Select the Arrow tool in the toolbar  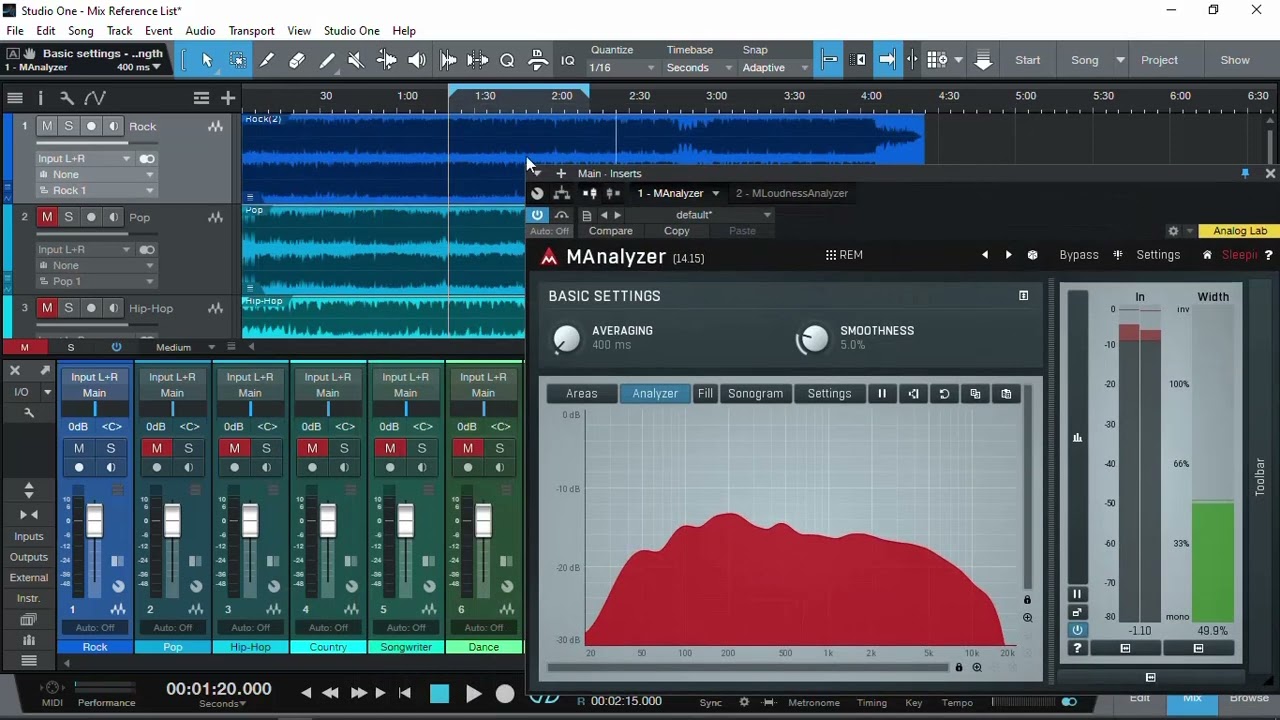(x=207, y=60)
